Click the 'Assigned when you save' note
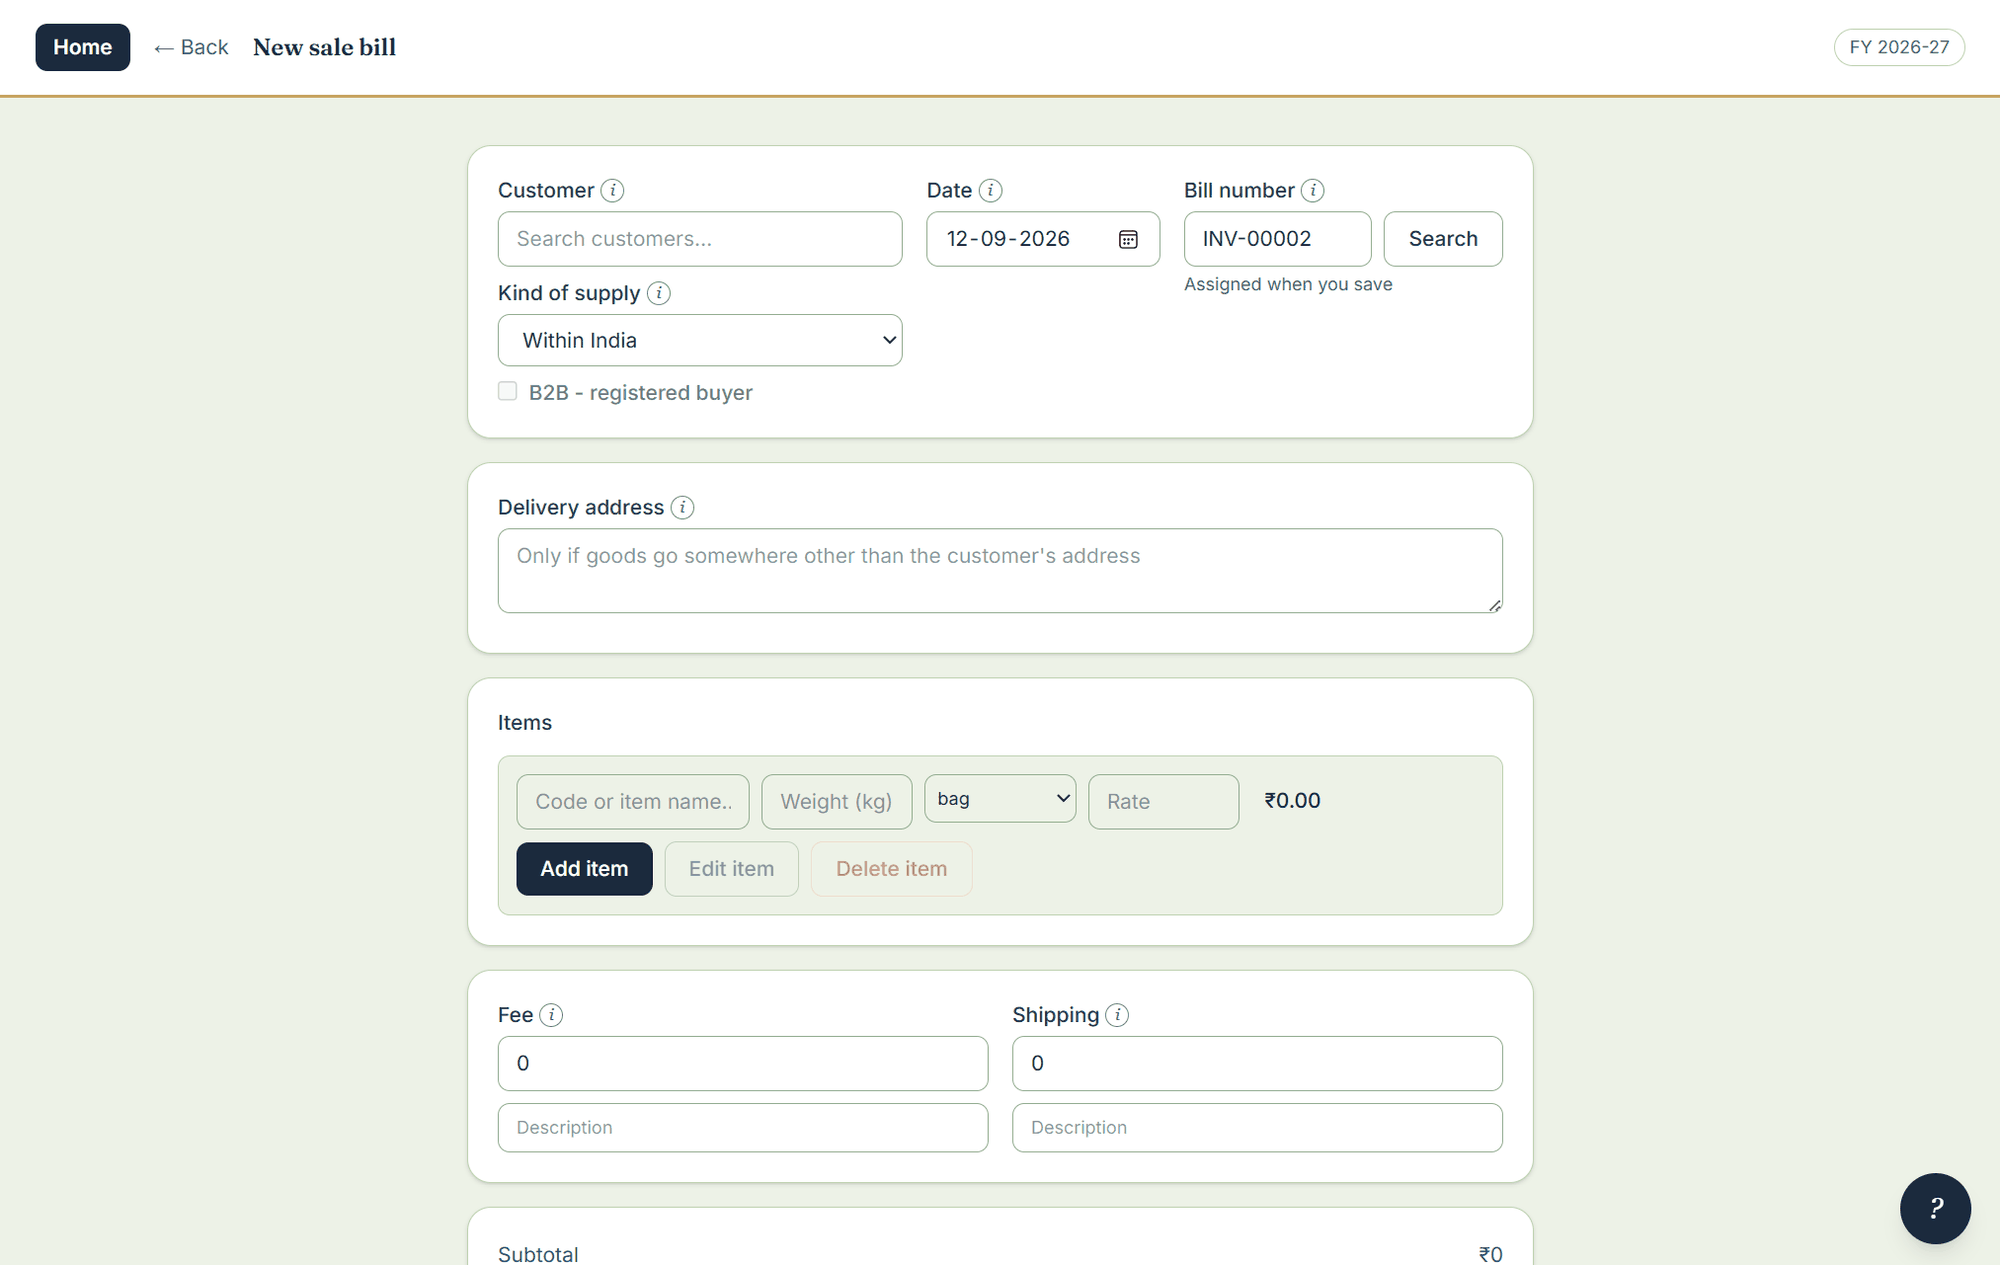Viewport: 2000px width, 1265px height. coord(1288,284)
